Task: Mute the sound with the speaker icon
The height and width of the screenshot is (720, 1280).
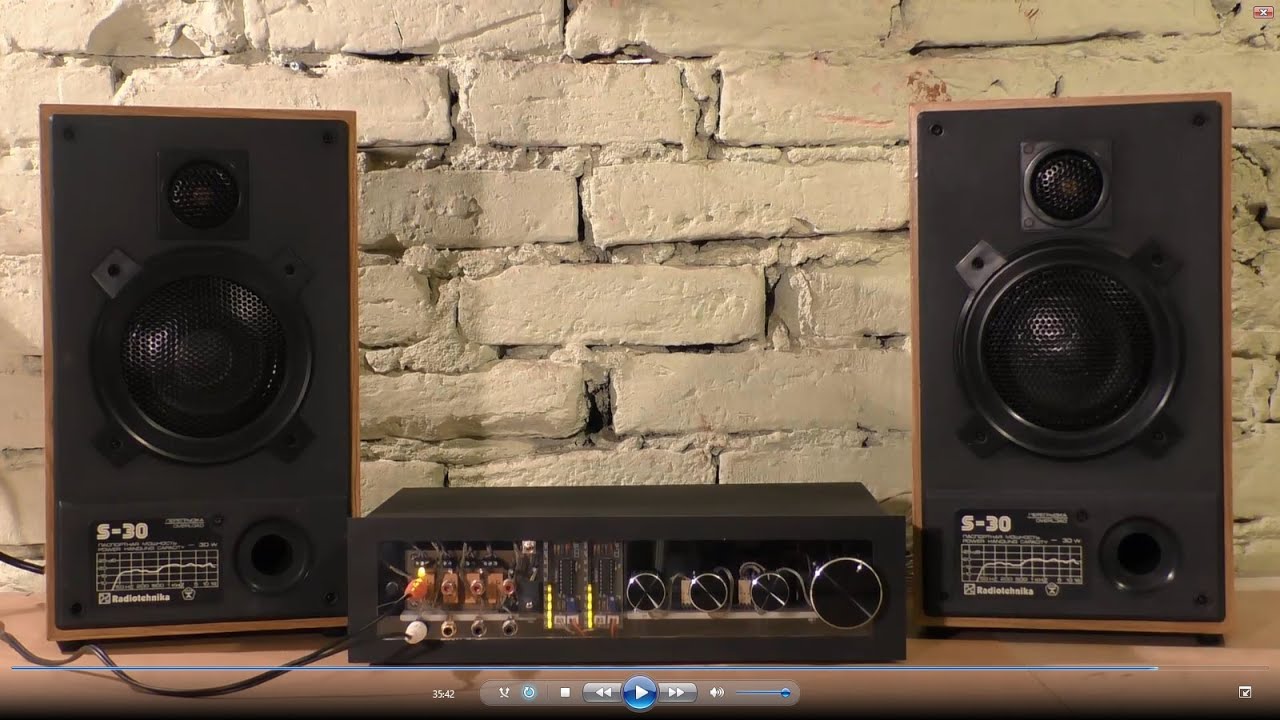Action: pos(716,692)
